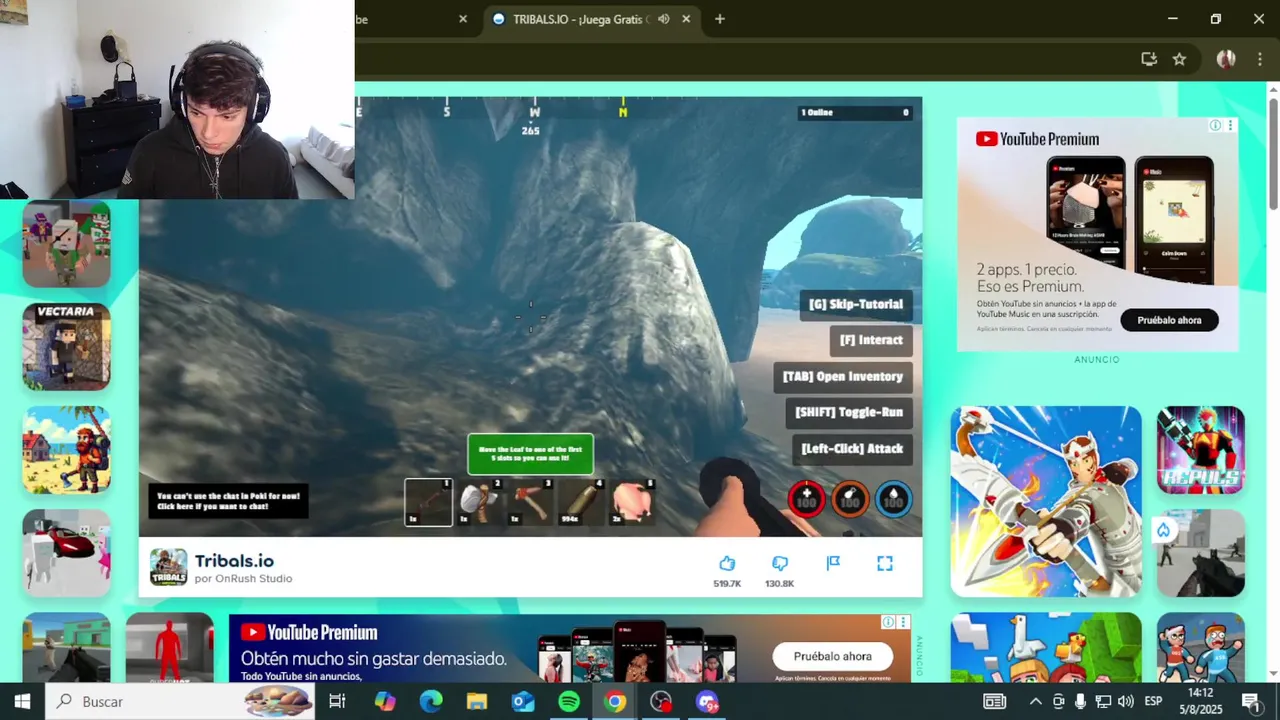
Task: Click the 519.7K likes count
Action: (727, 584)
